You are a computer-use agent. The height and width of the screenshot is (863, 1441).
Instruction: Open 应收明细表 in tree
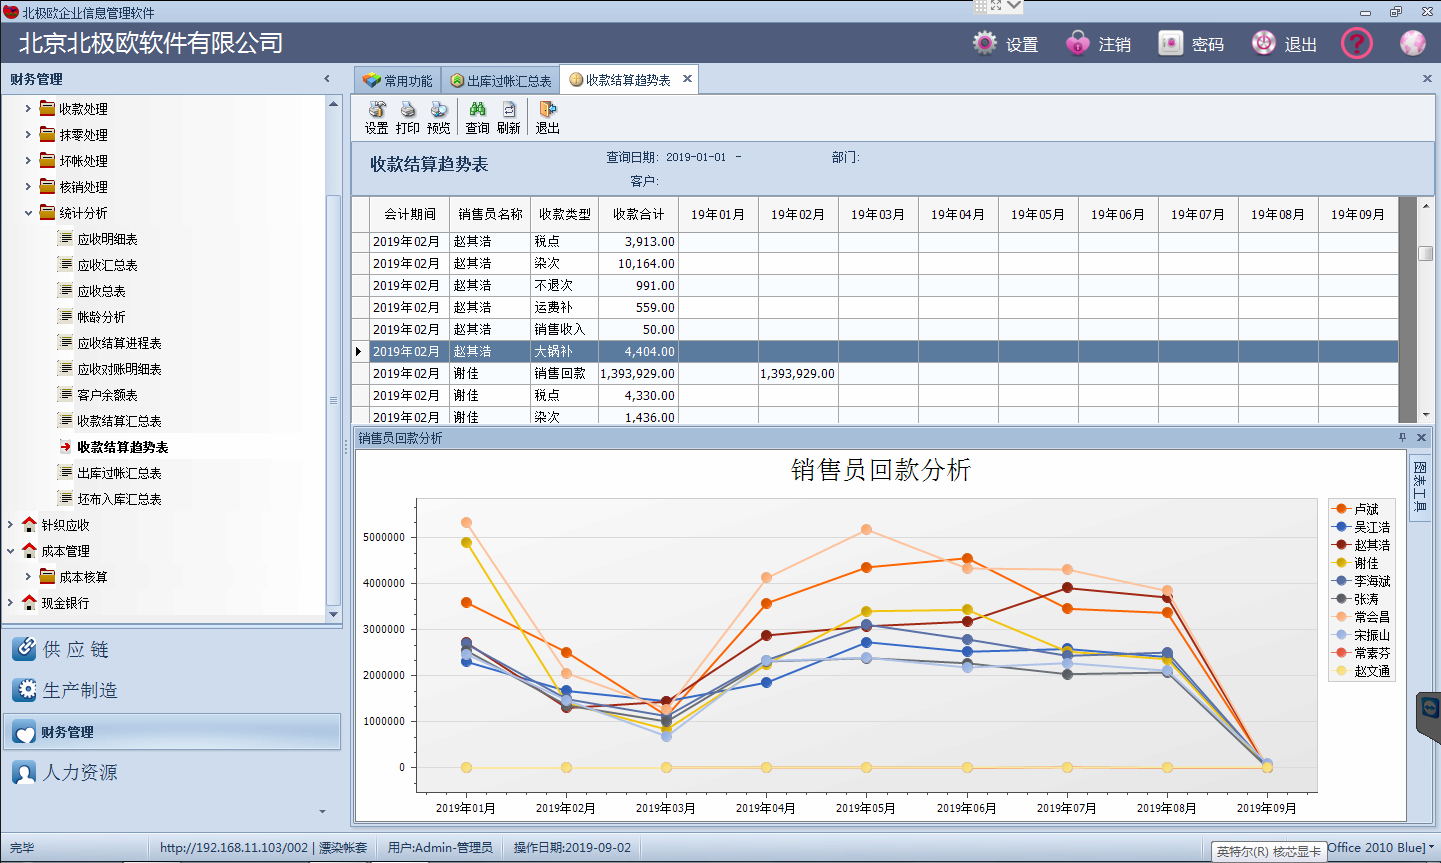[x=107, y=239]
